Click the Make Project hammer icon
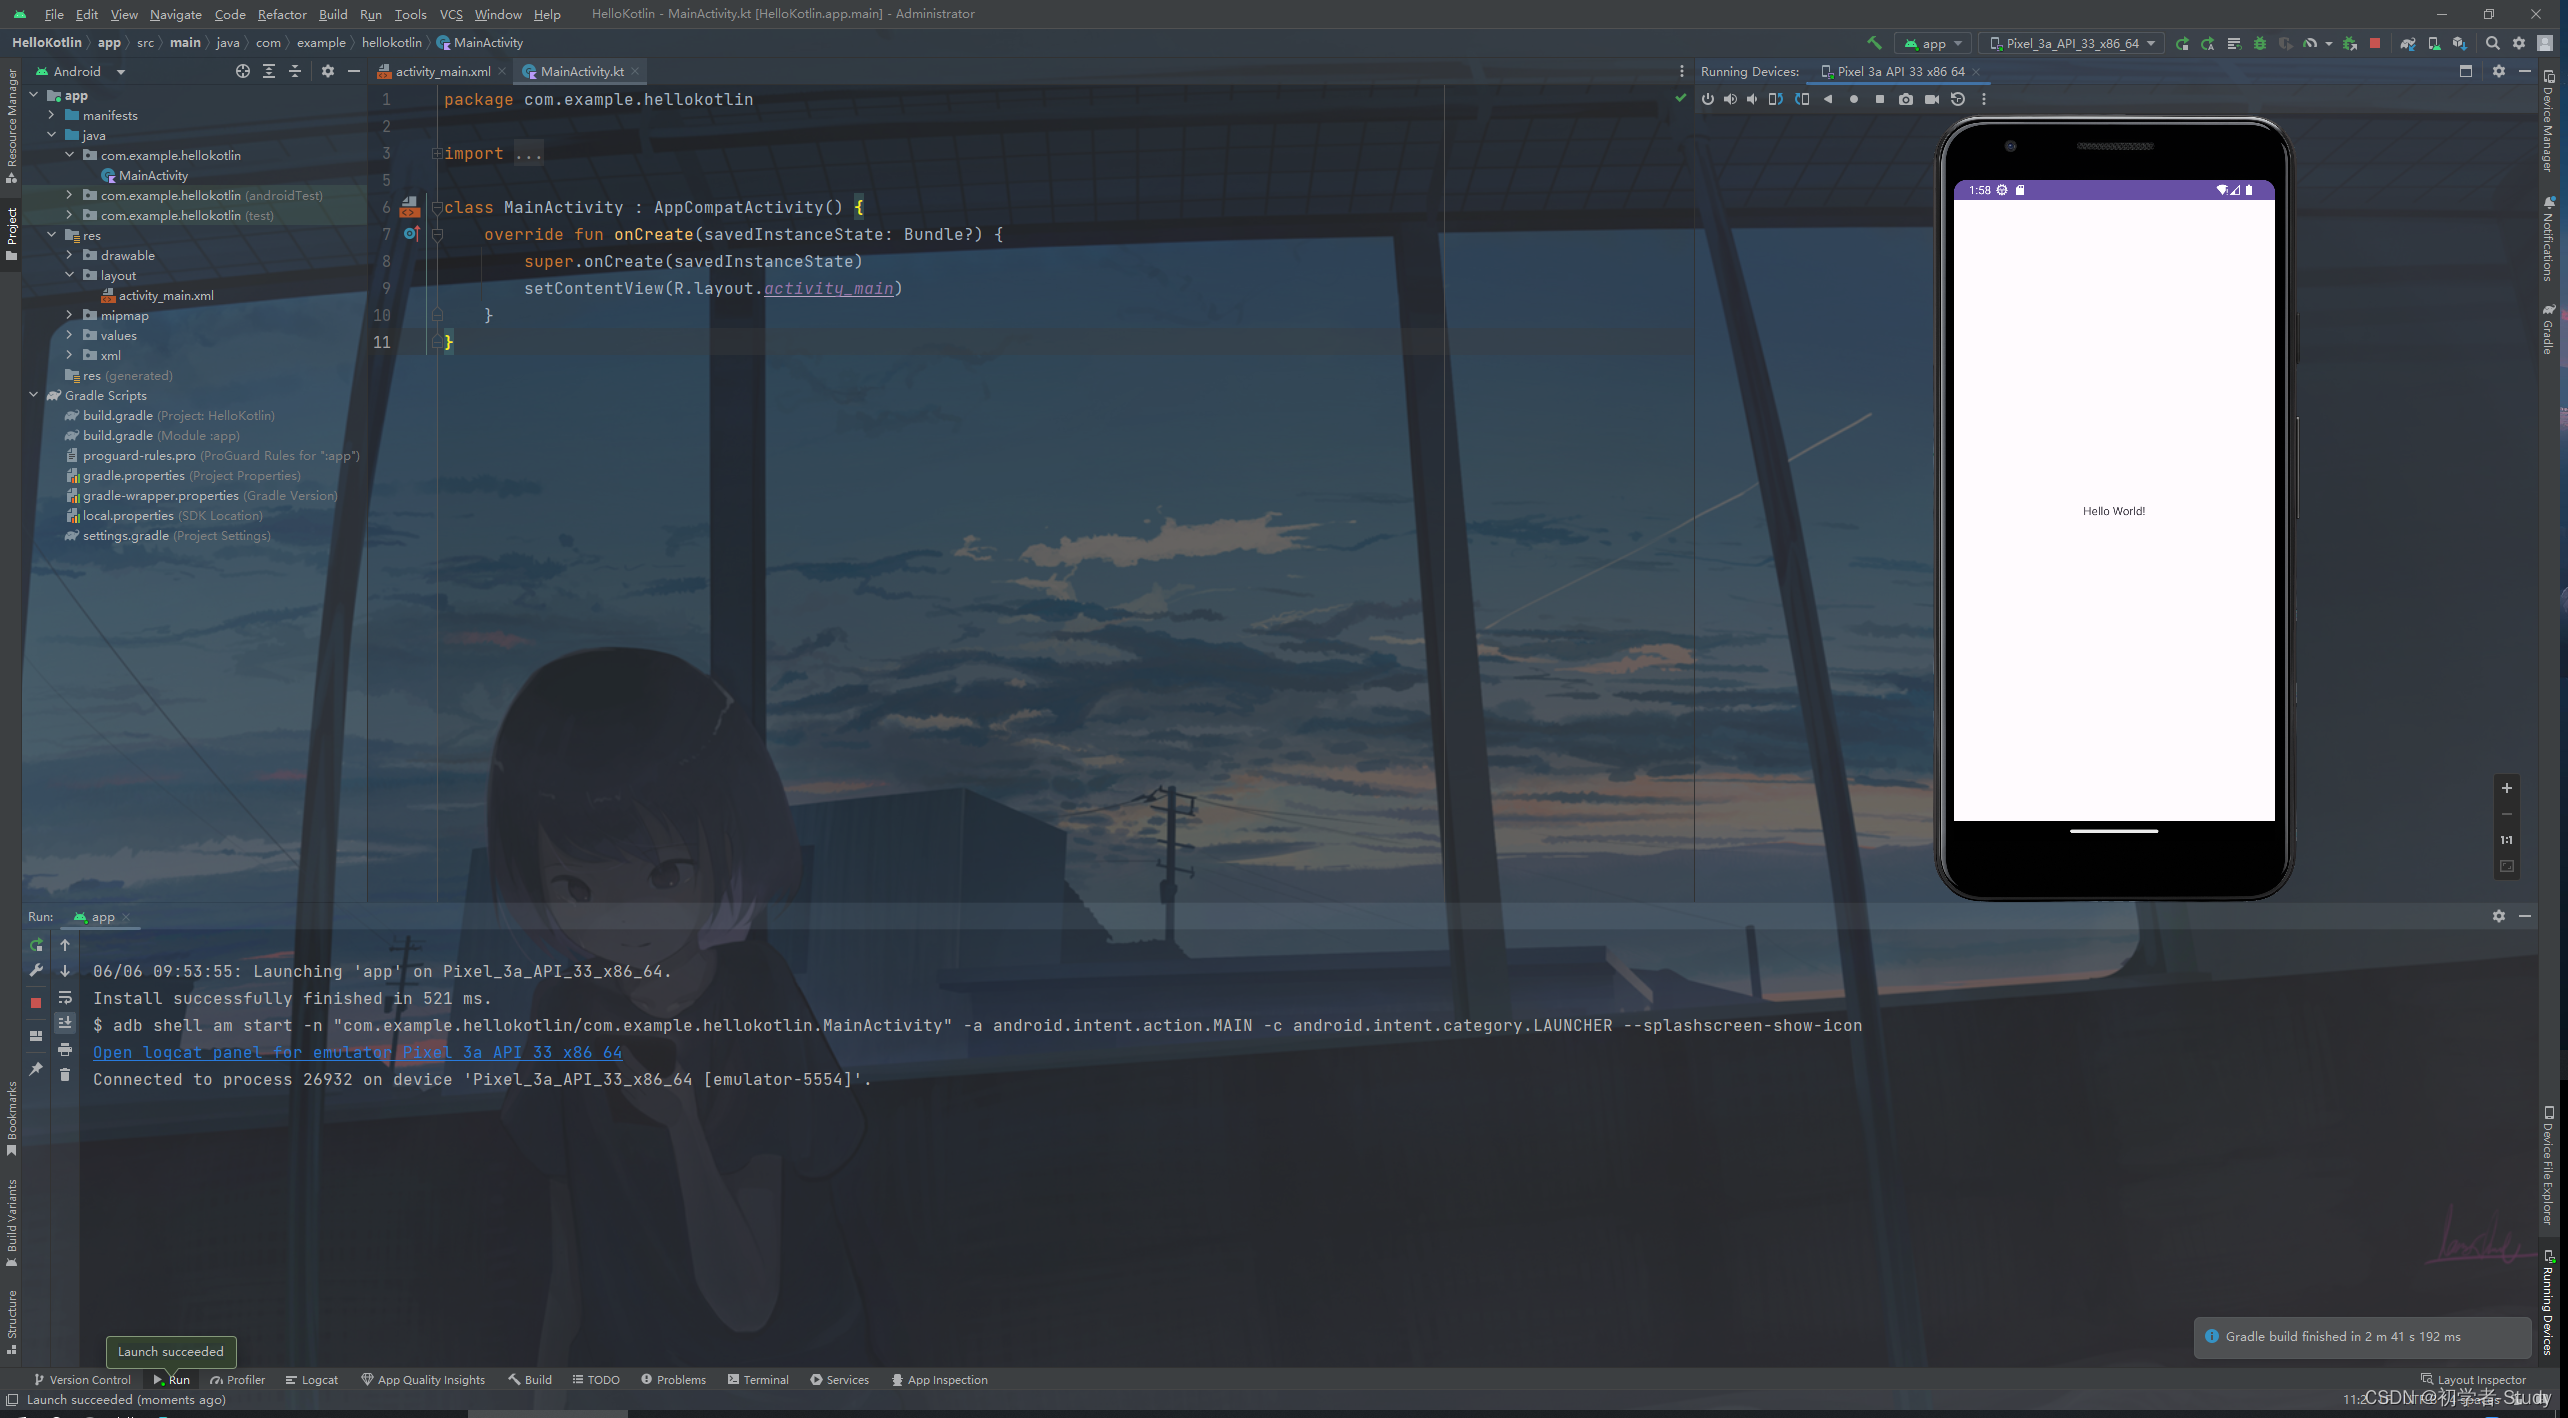This screenshot has height=1418, width=2568. [1875, 43]
